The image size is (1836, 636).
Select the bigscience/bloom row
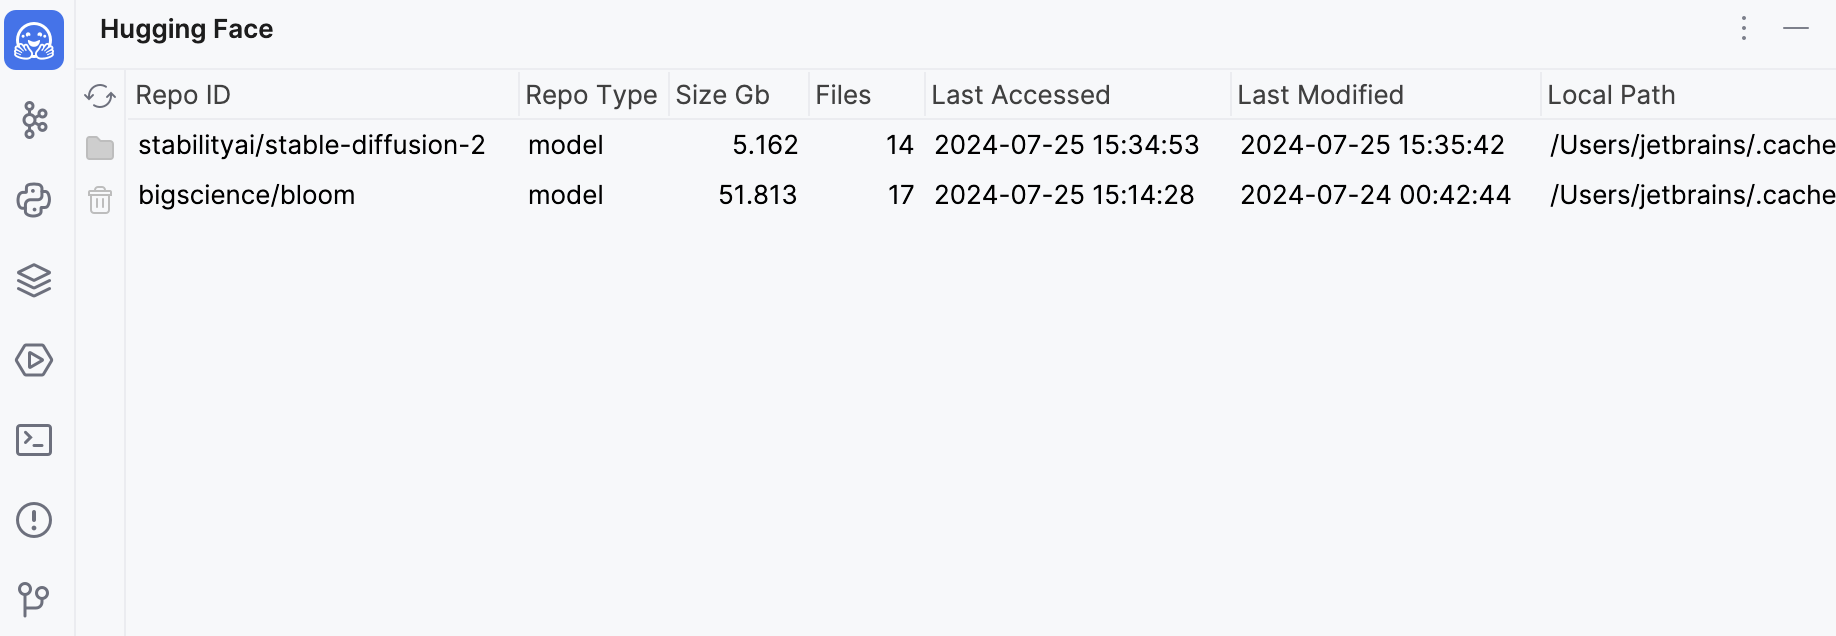(247, 195)
